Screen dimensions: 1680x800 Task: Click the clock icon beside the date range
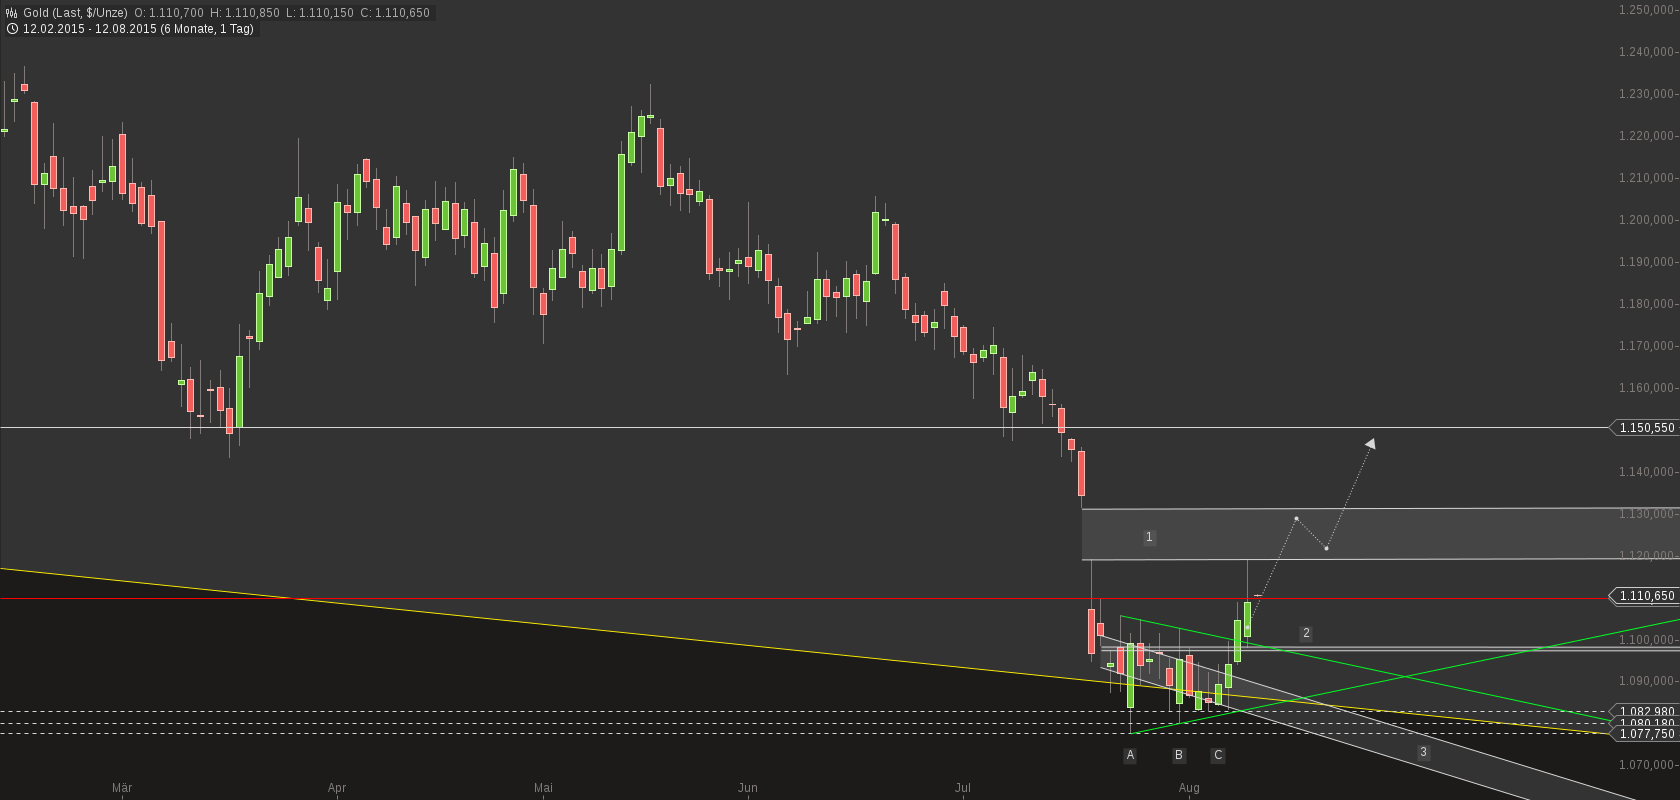(x=11, y=29)
